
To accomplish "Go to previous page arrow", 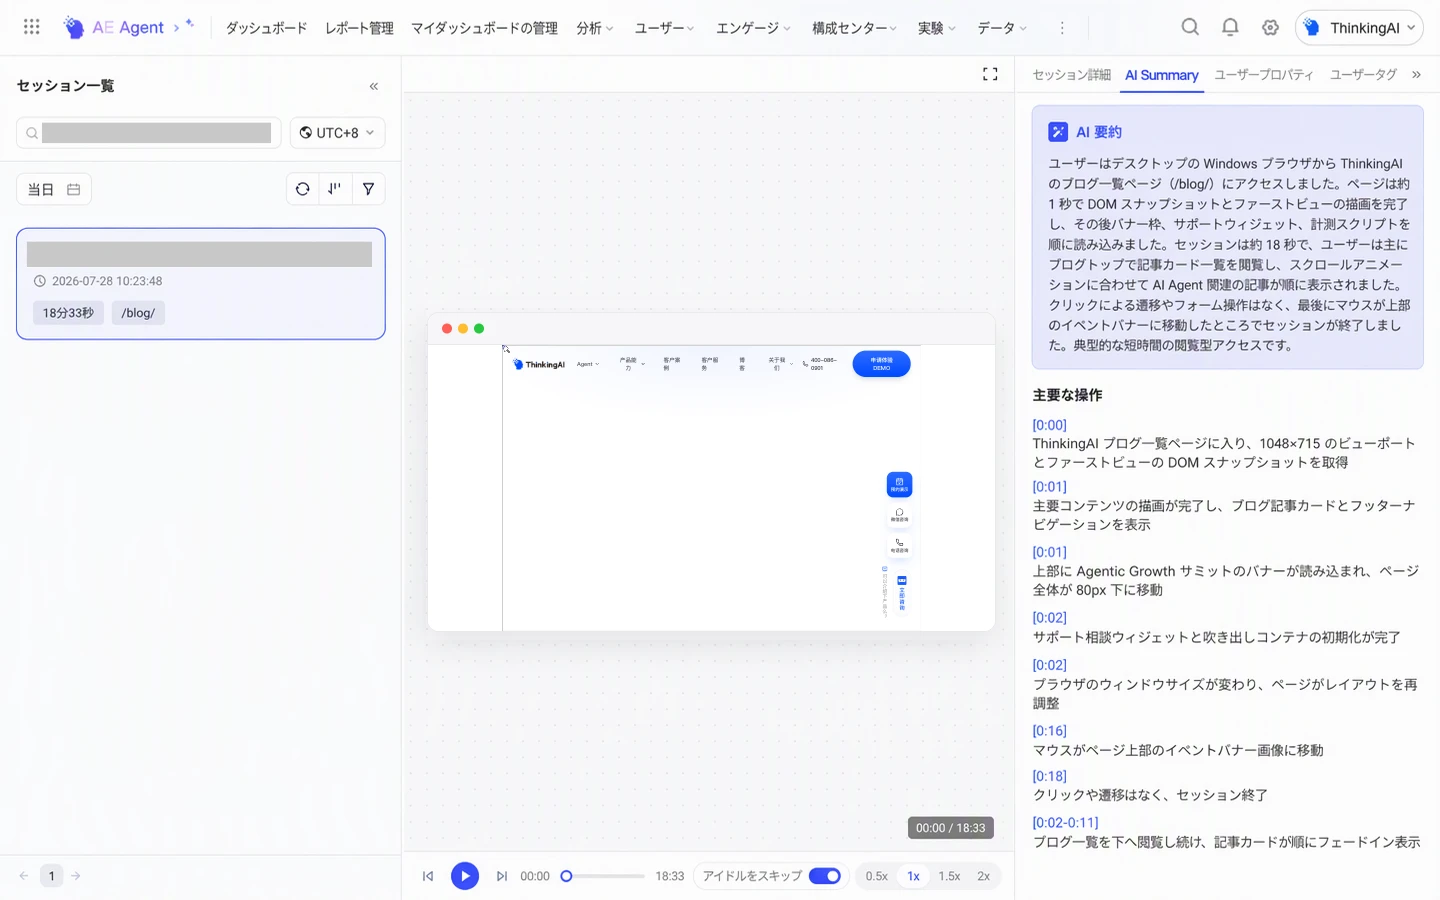I will pyautogui.click(x=24, y=876).
